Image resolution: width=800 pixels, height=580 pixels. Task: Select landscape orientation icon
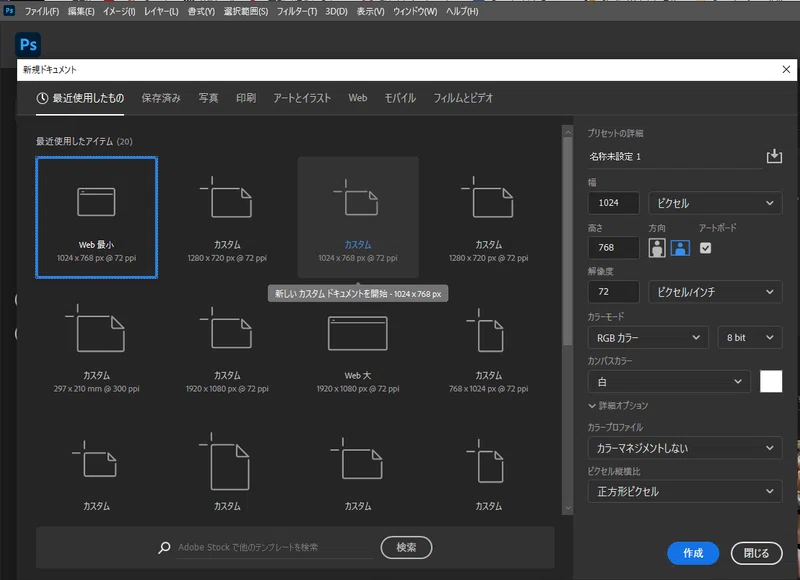(x=680, y=248)
